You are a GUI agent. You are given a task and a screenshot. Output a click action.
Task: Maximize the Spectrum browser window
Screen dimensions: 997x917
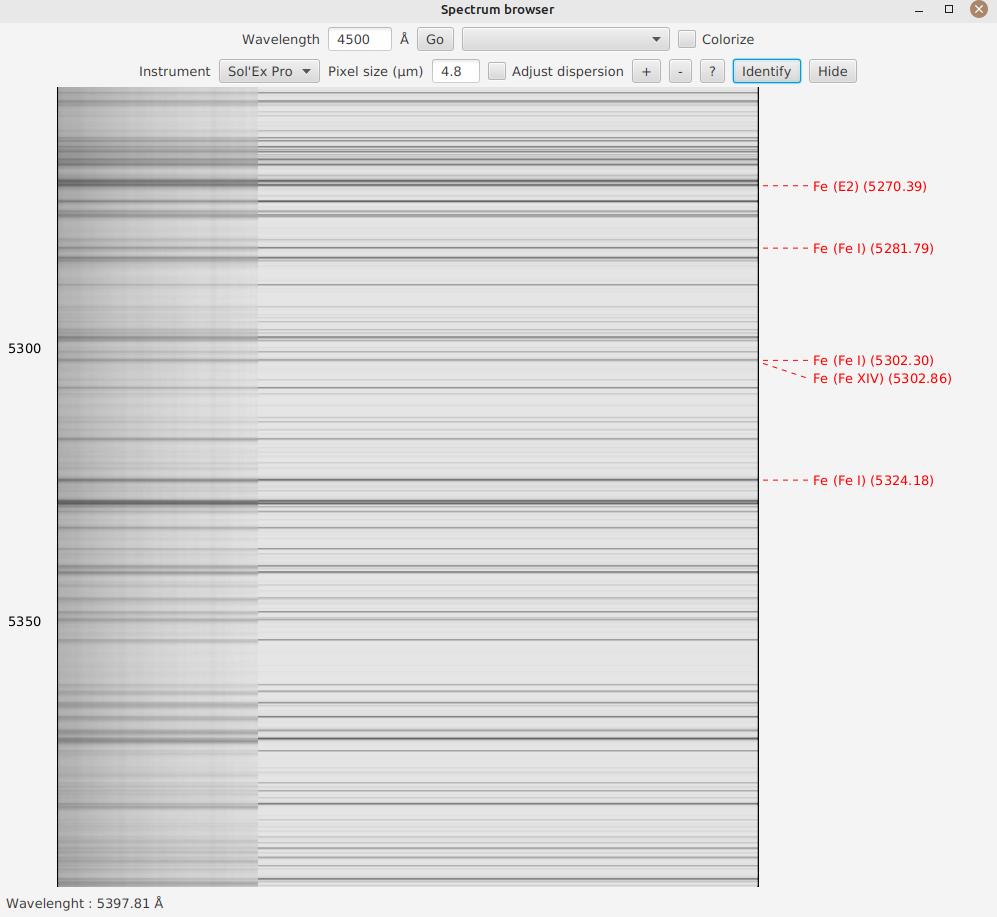pos(949,10)
